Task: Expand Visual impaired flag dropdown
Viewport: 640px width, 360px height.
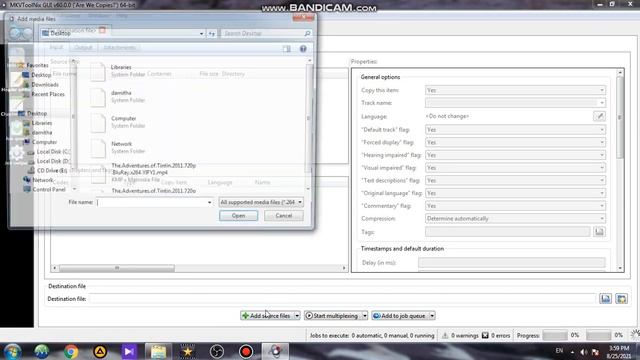Action: [x=602, y=168]
